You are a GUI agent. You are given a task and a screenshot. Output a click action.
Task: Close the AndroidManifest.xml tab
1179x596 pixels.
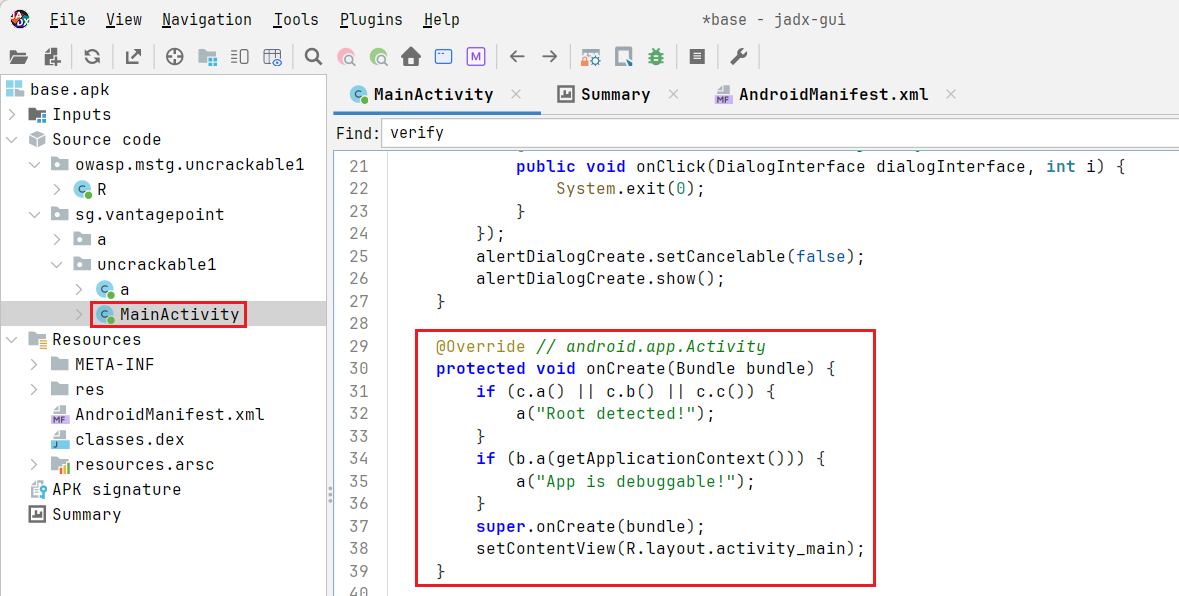point(951,94)
